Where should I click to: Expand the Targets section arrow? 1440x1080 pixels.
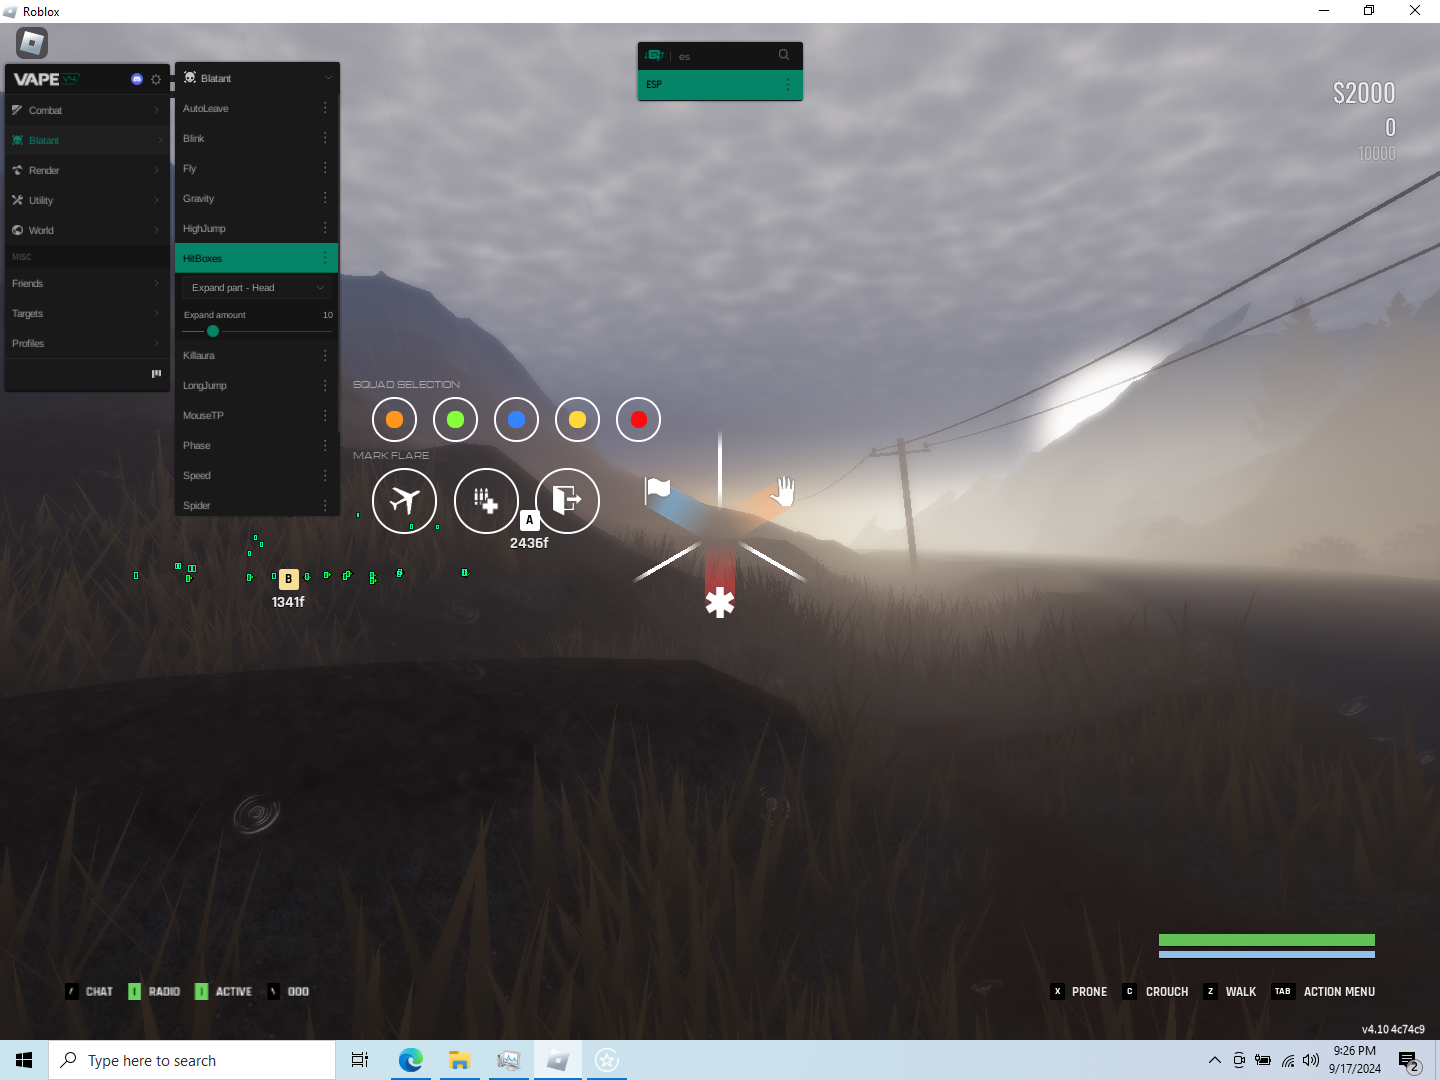tap(157, 313)
